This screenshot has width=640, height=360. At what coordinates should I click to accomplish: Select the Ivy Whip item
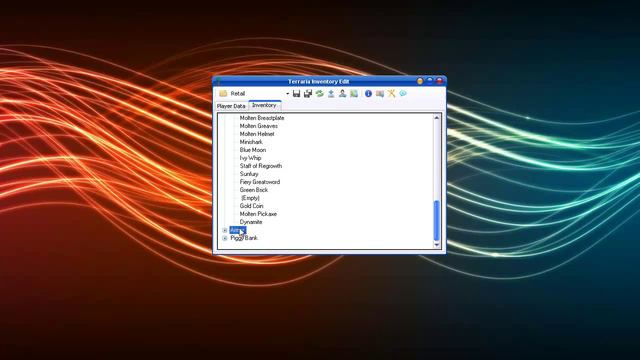(250, 158)
